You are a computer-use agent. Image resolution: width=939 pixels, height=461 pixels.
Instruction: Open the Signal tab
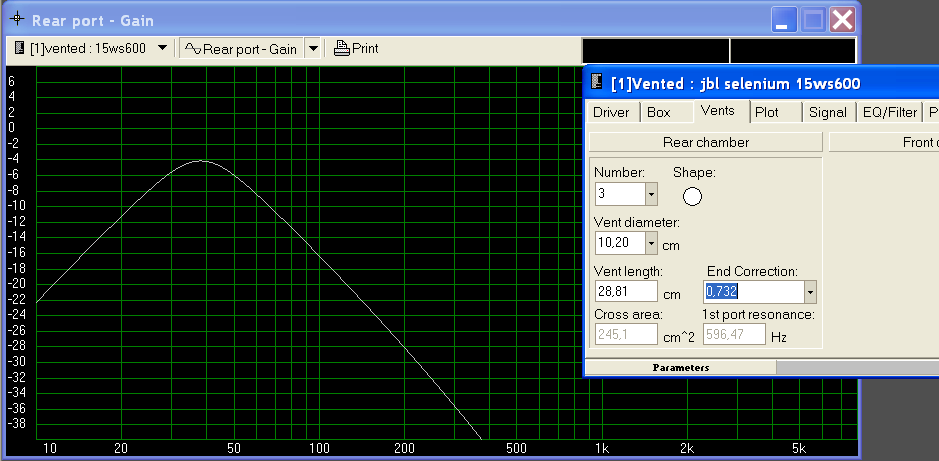tap(828, 113)
